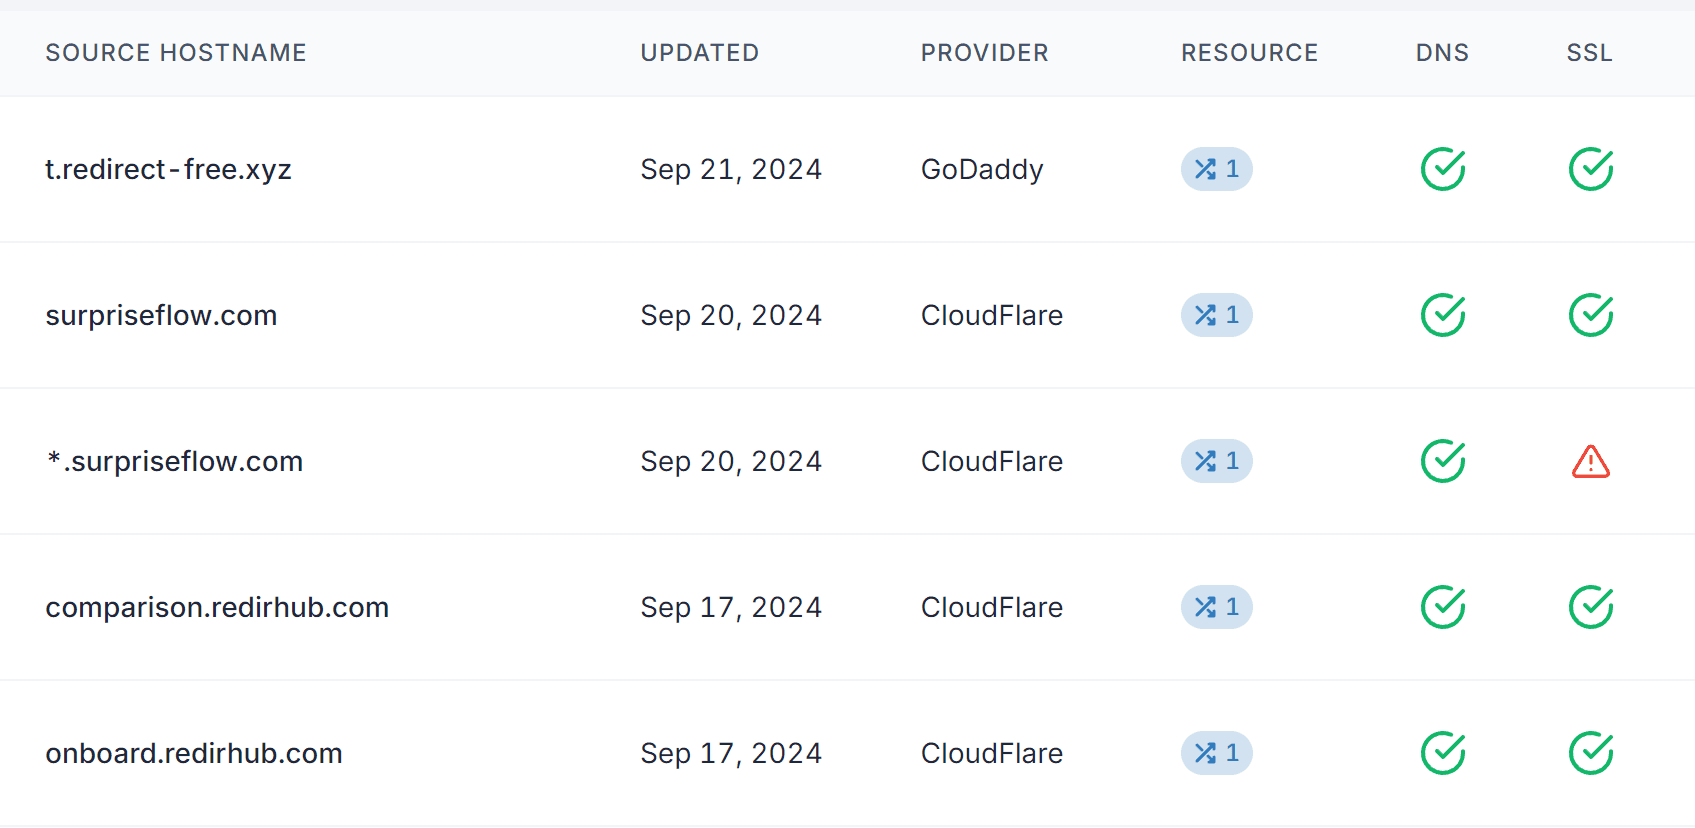Click the SSL check icon for t.redirect-free.xyz
The image size is (1695, 828).
click(1590, 169)
